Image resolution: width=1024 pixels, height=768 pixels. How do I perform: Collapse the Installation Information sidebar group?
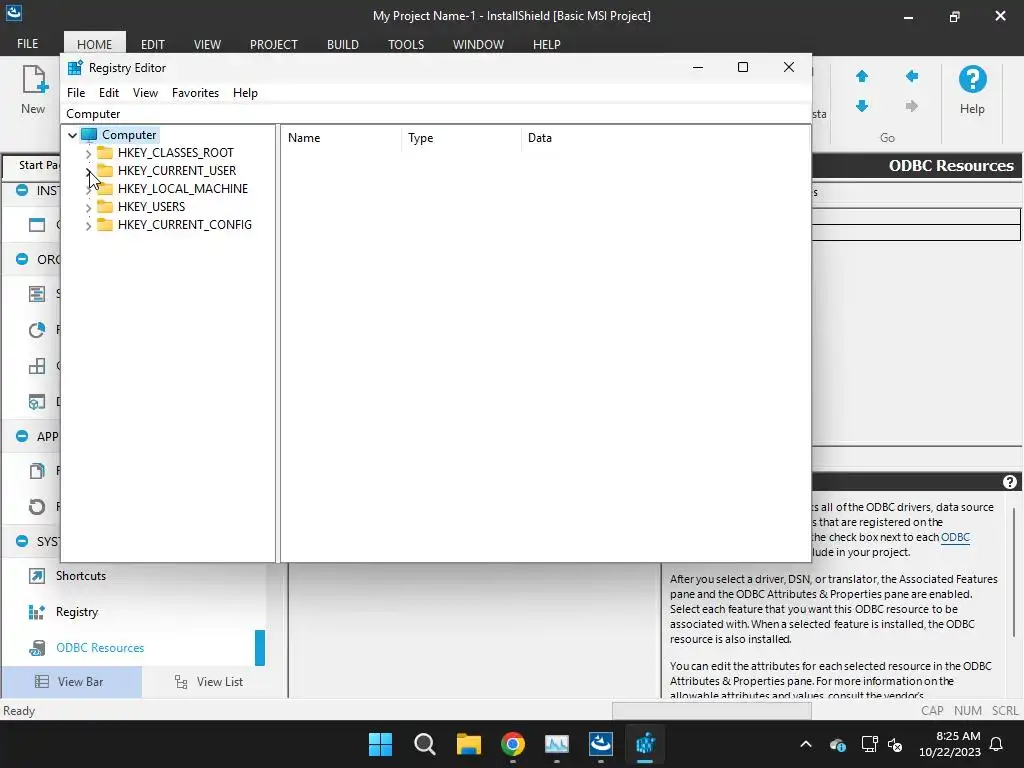[x=22, y=190]
